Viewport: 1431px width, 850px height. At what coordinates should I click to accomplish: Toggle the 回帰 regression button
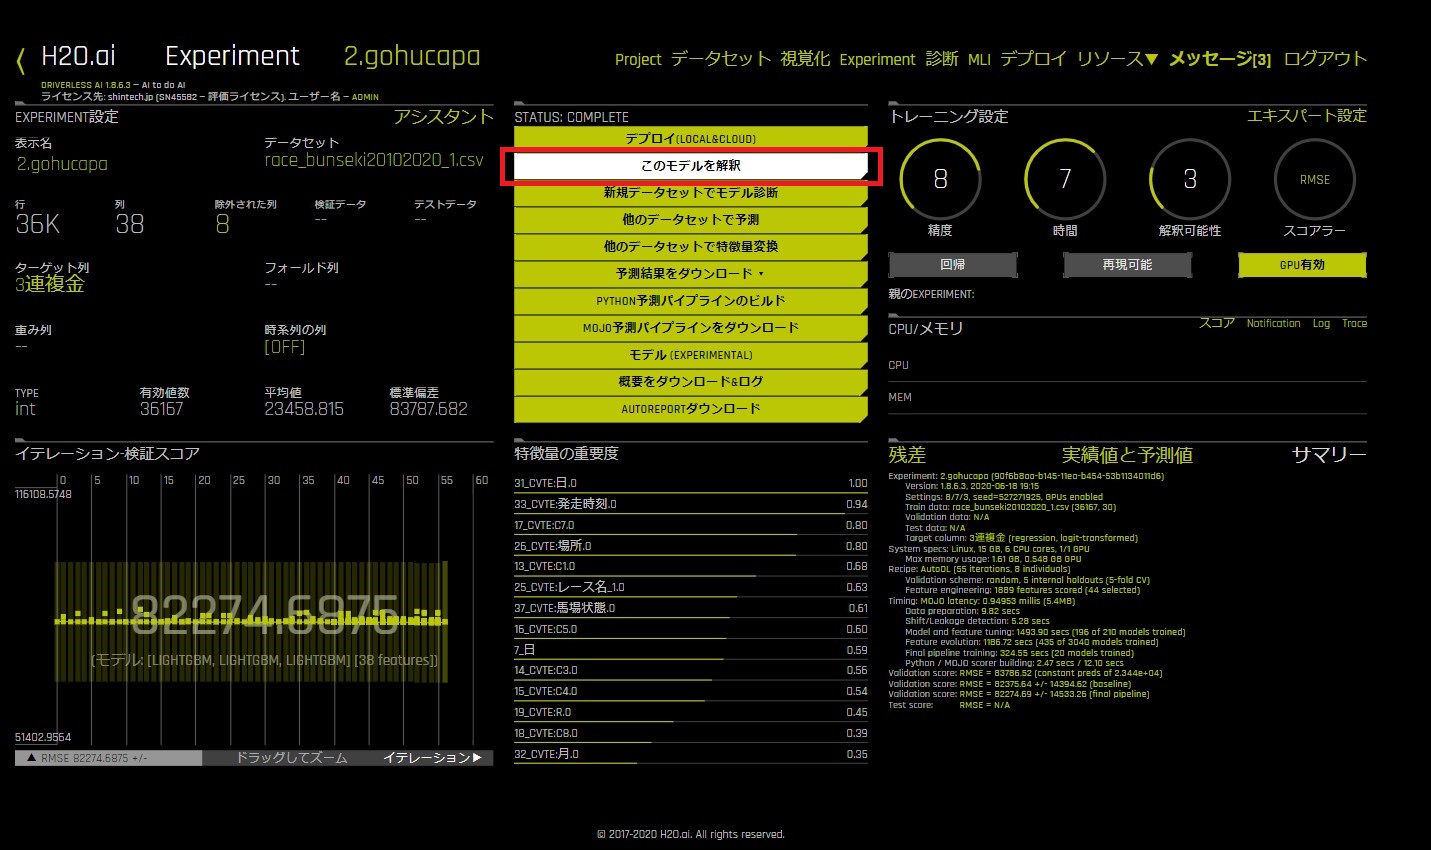coord(952,265)
